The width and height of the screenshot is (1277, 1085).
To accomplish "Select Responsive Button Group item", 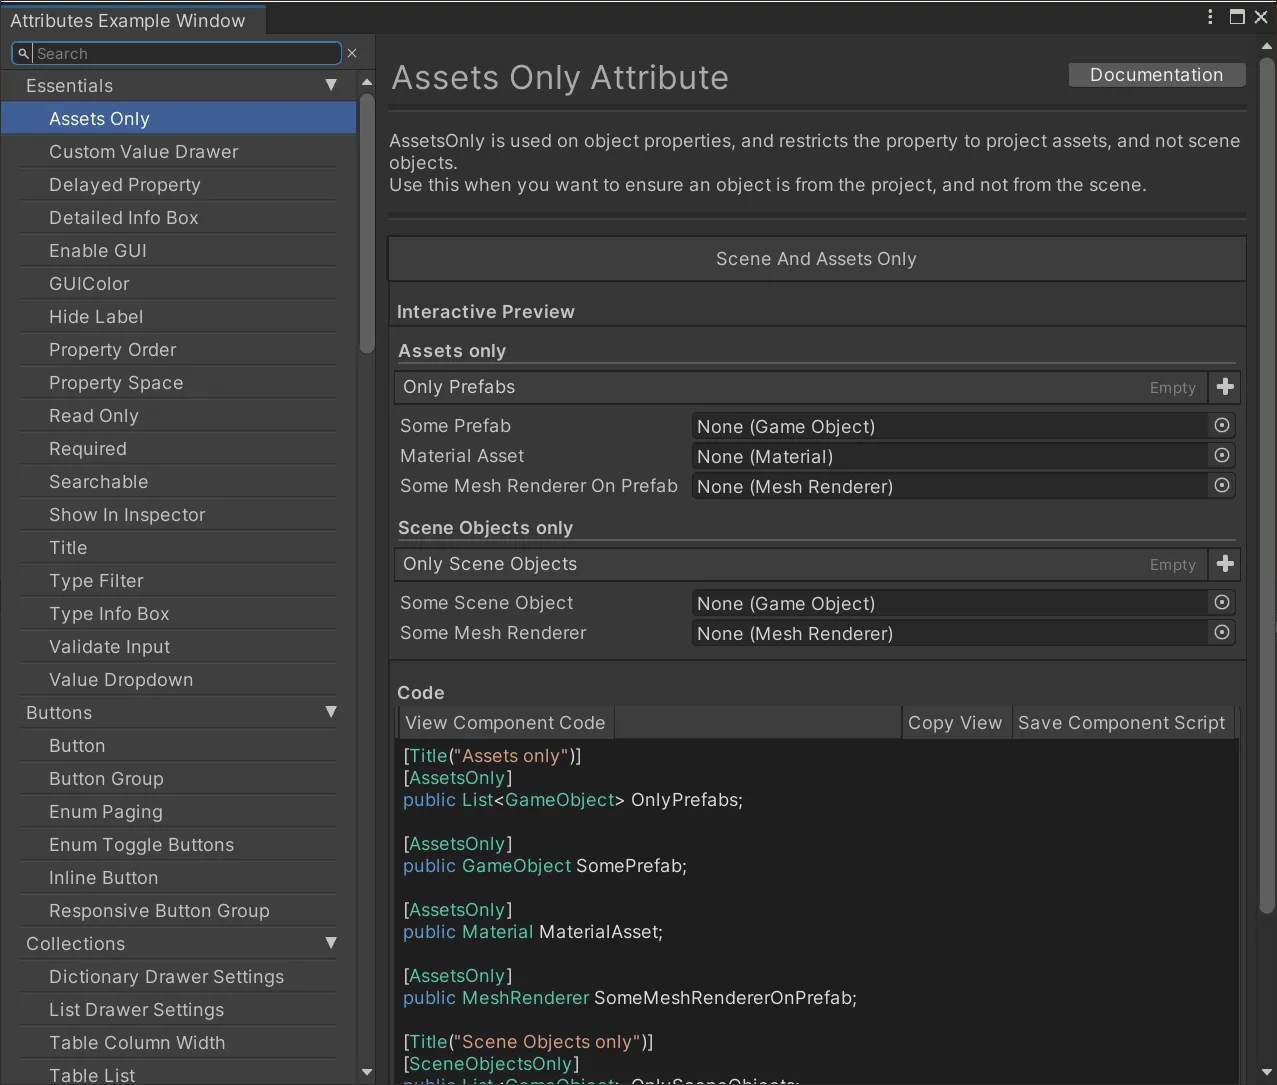I will (x=179, y=911).
